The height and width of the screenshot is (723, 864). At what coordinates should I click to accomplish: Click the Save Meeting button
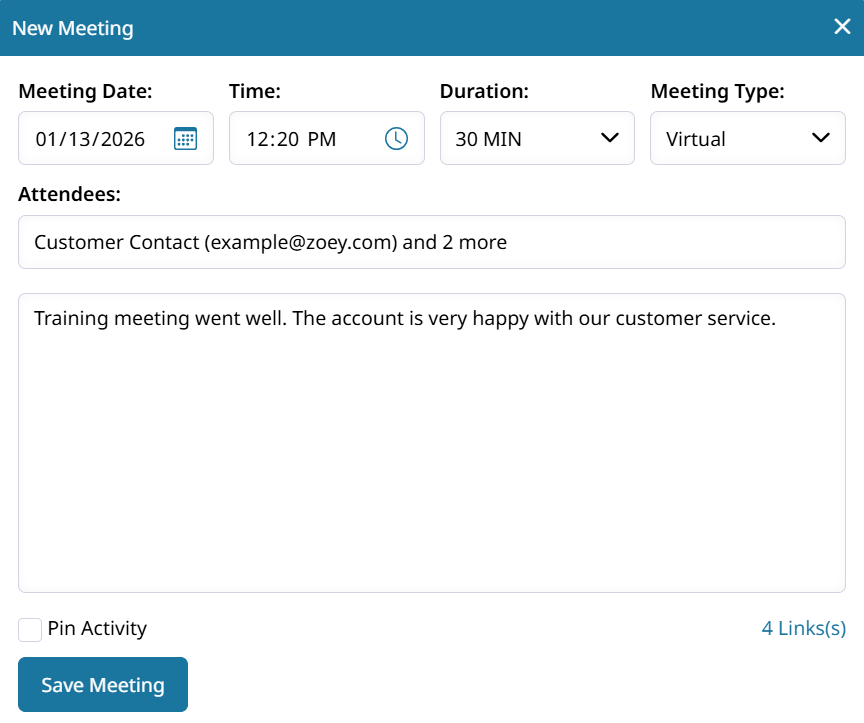tap(103, 685)
